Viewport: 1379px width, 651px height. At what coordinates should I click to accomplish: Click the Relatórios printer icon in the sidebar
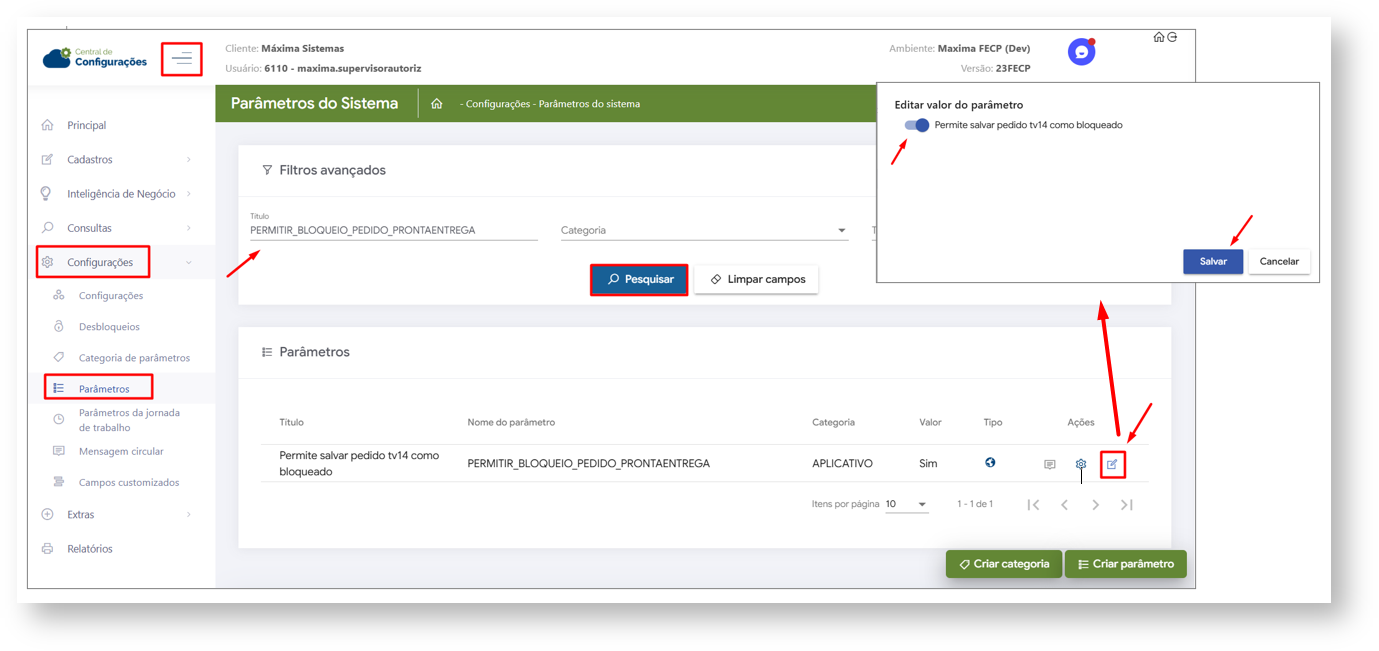pyautogui.click(x=47, y=549)
